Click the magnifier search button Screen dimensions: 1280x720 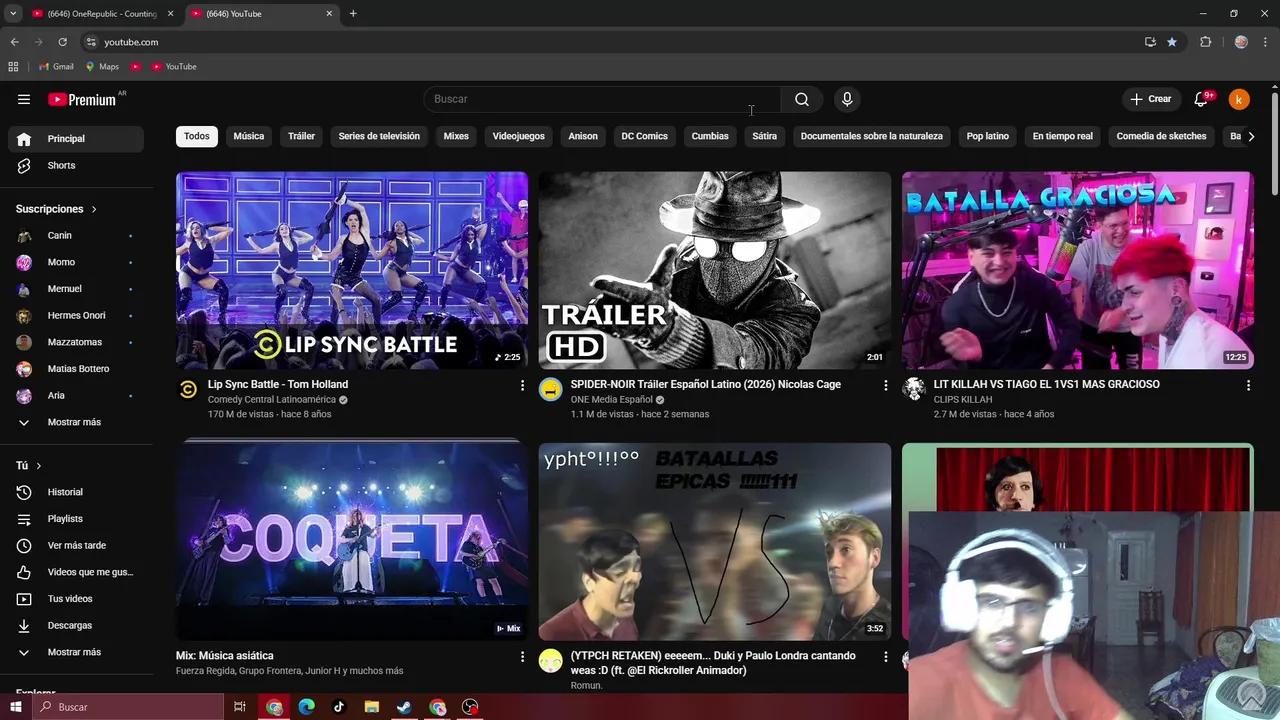(x=802, y=99)
